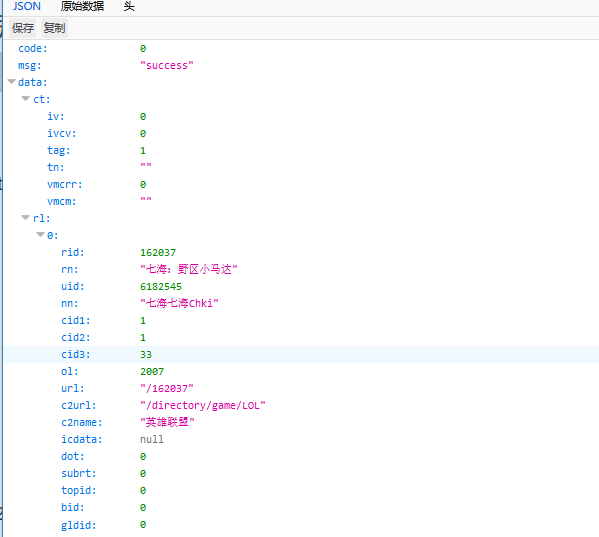The image size is (599, 537).
Task: Collapse the ct node
Action: point(26,99)
